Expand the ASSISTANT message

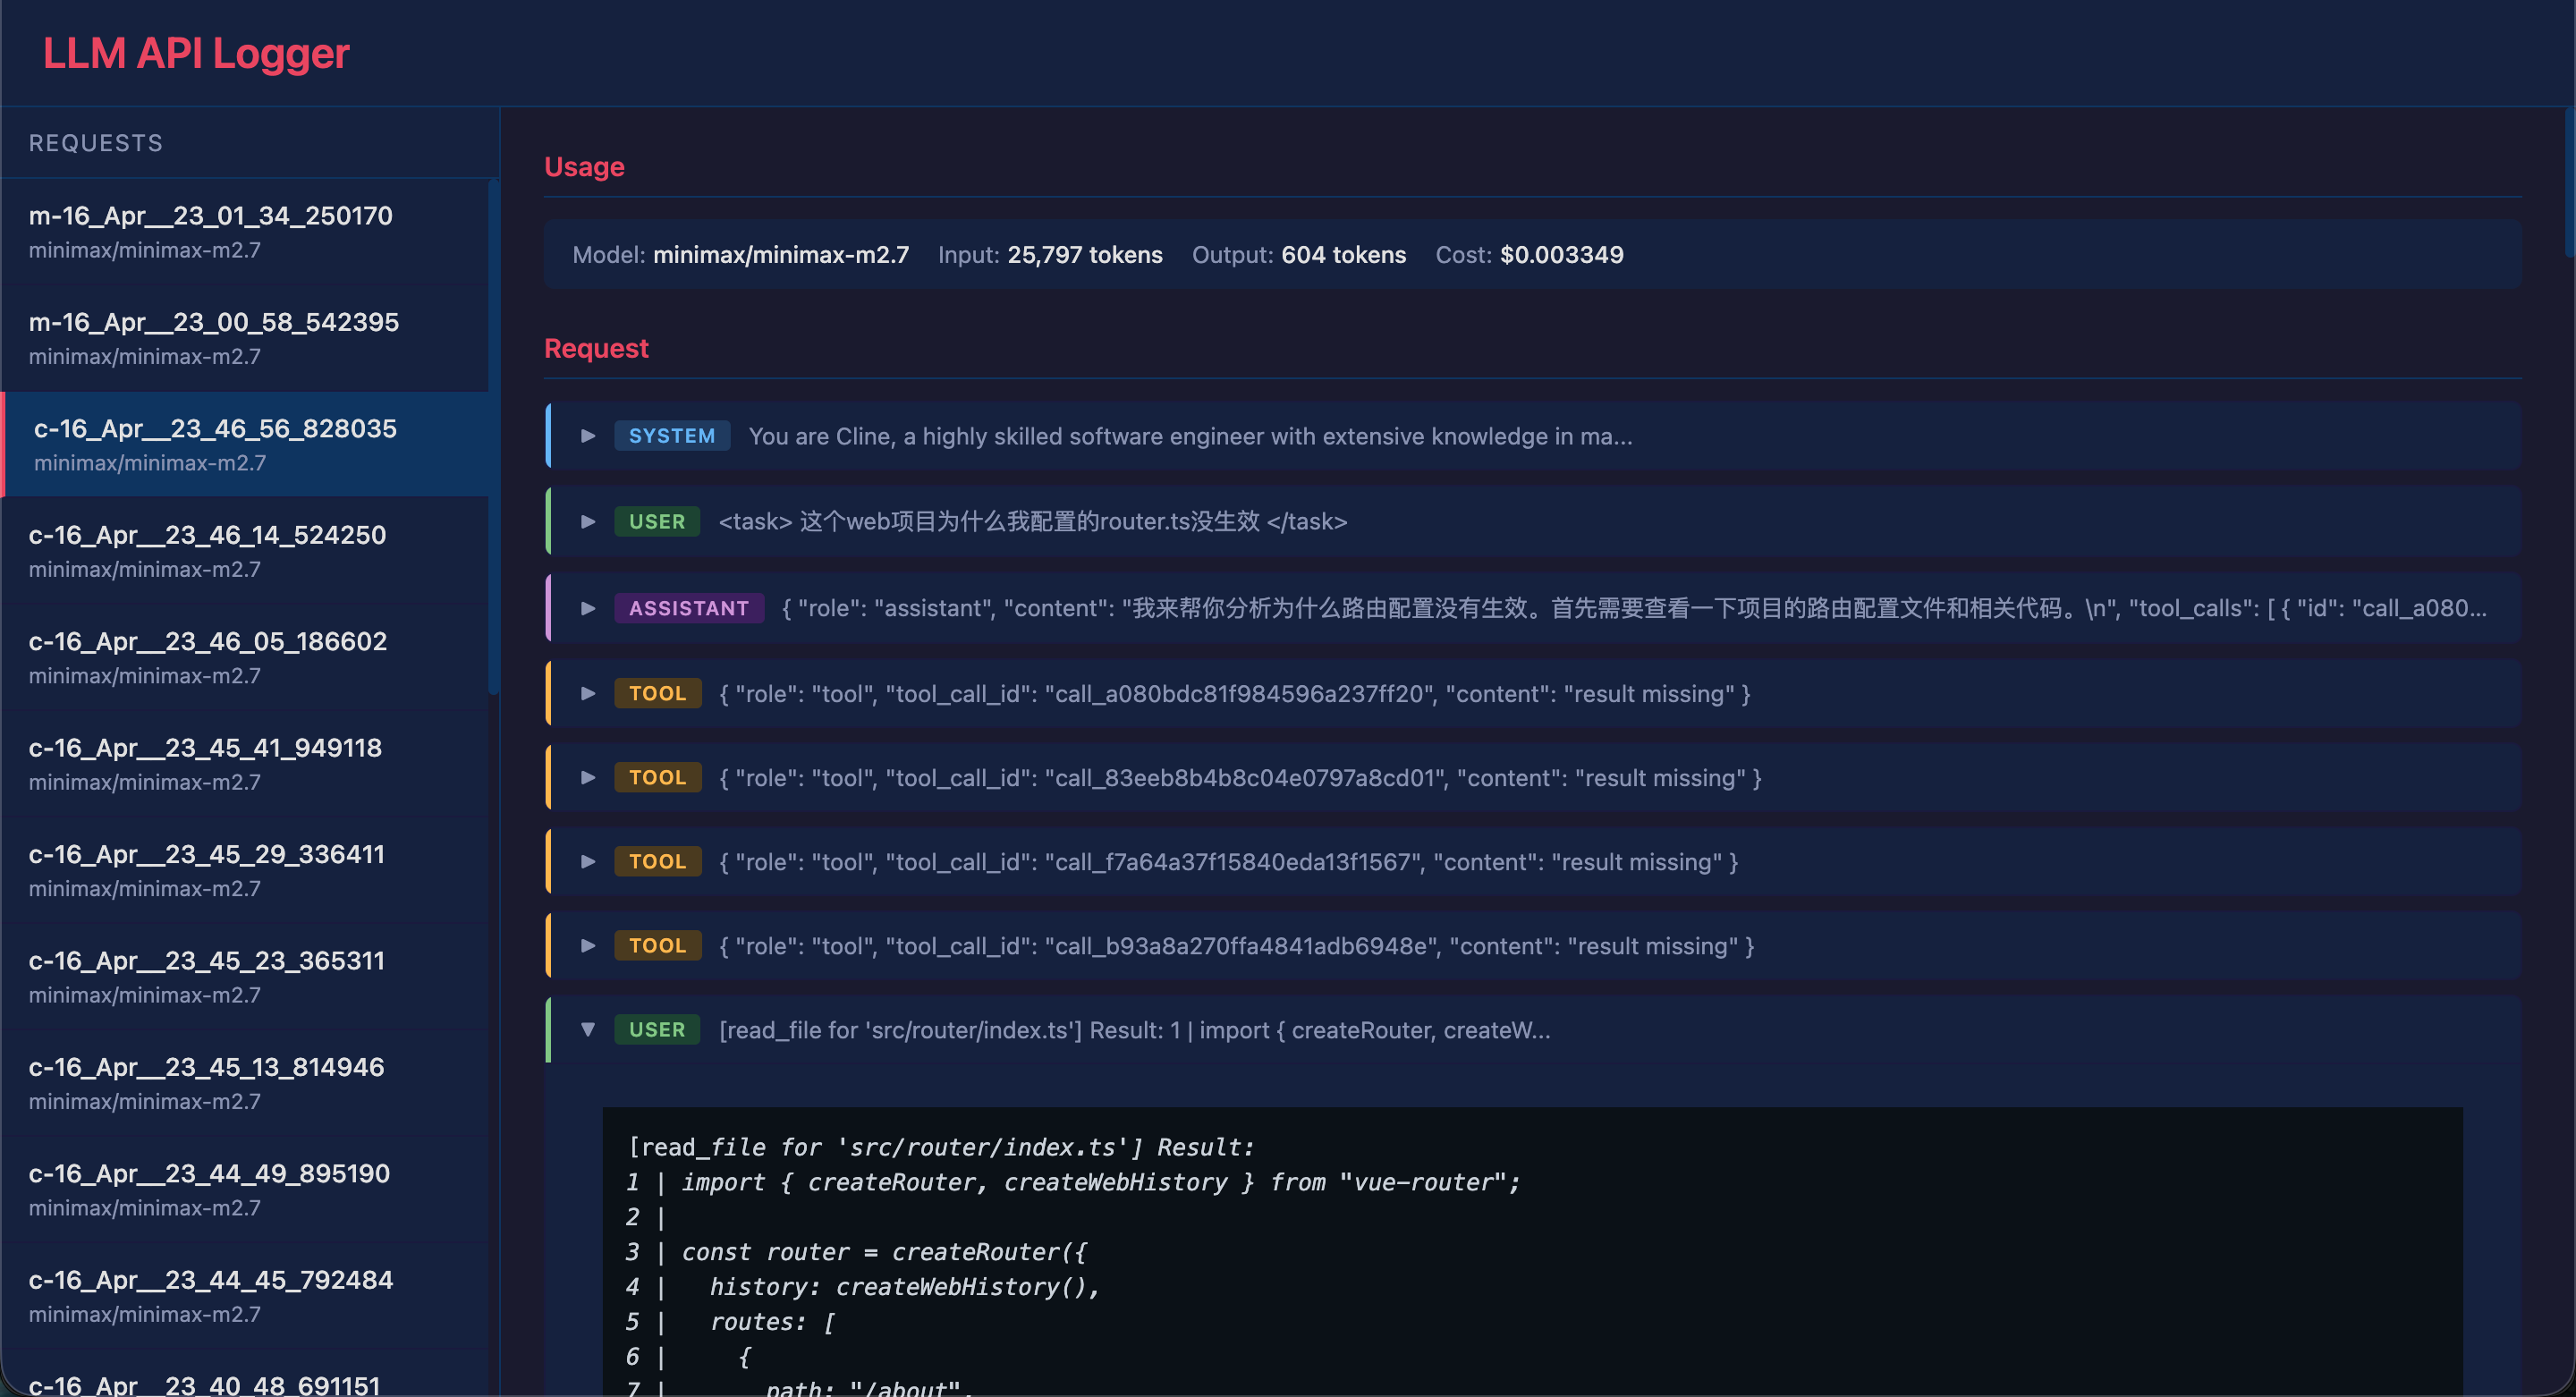click(588, 608)
